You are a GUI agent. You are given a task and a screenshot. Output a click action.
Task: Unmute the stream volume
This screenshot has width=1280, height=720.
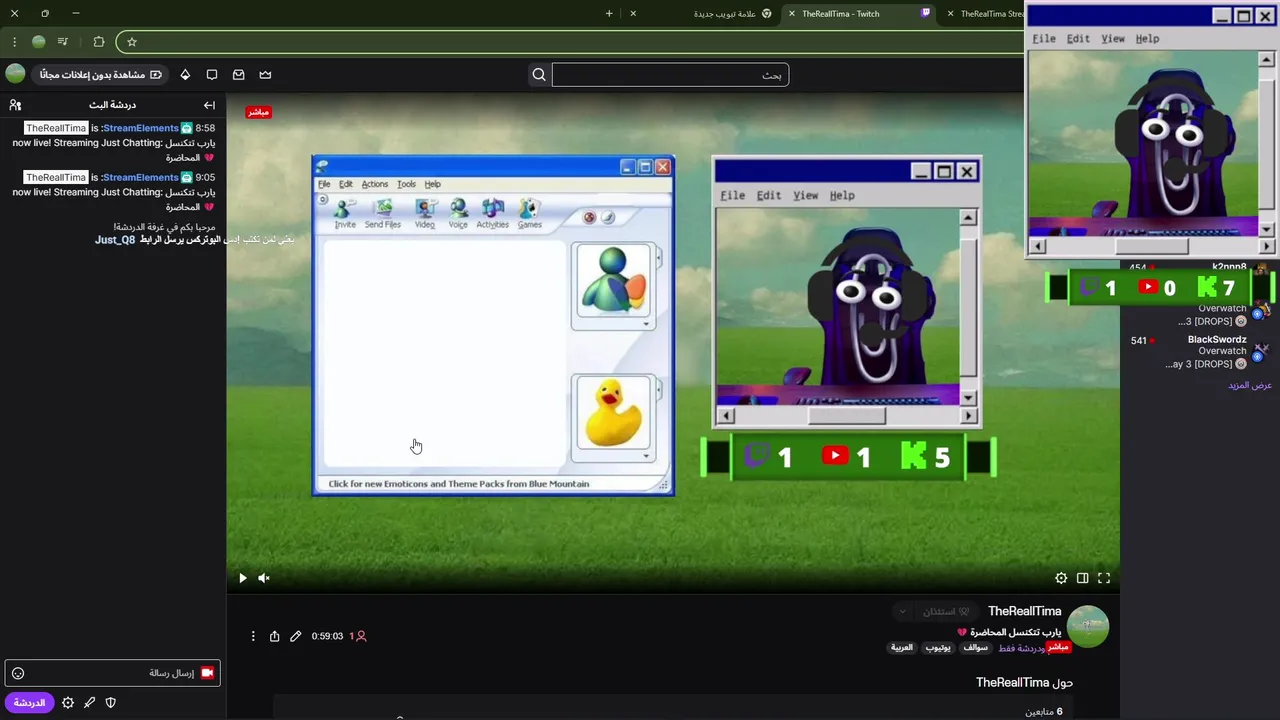click(264, 578)
